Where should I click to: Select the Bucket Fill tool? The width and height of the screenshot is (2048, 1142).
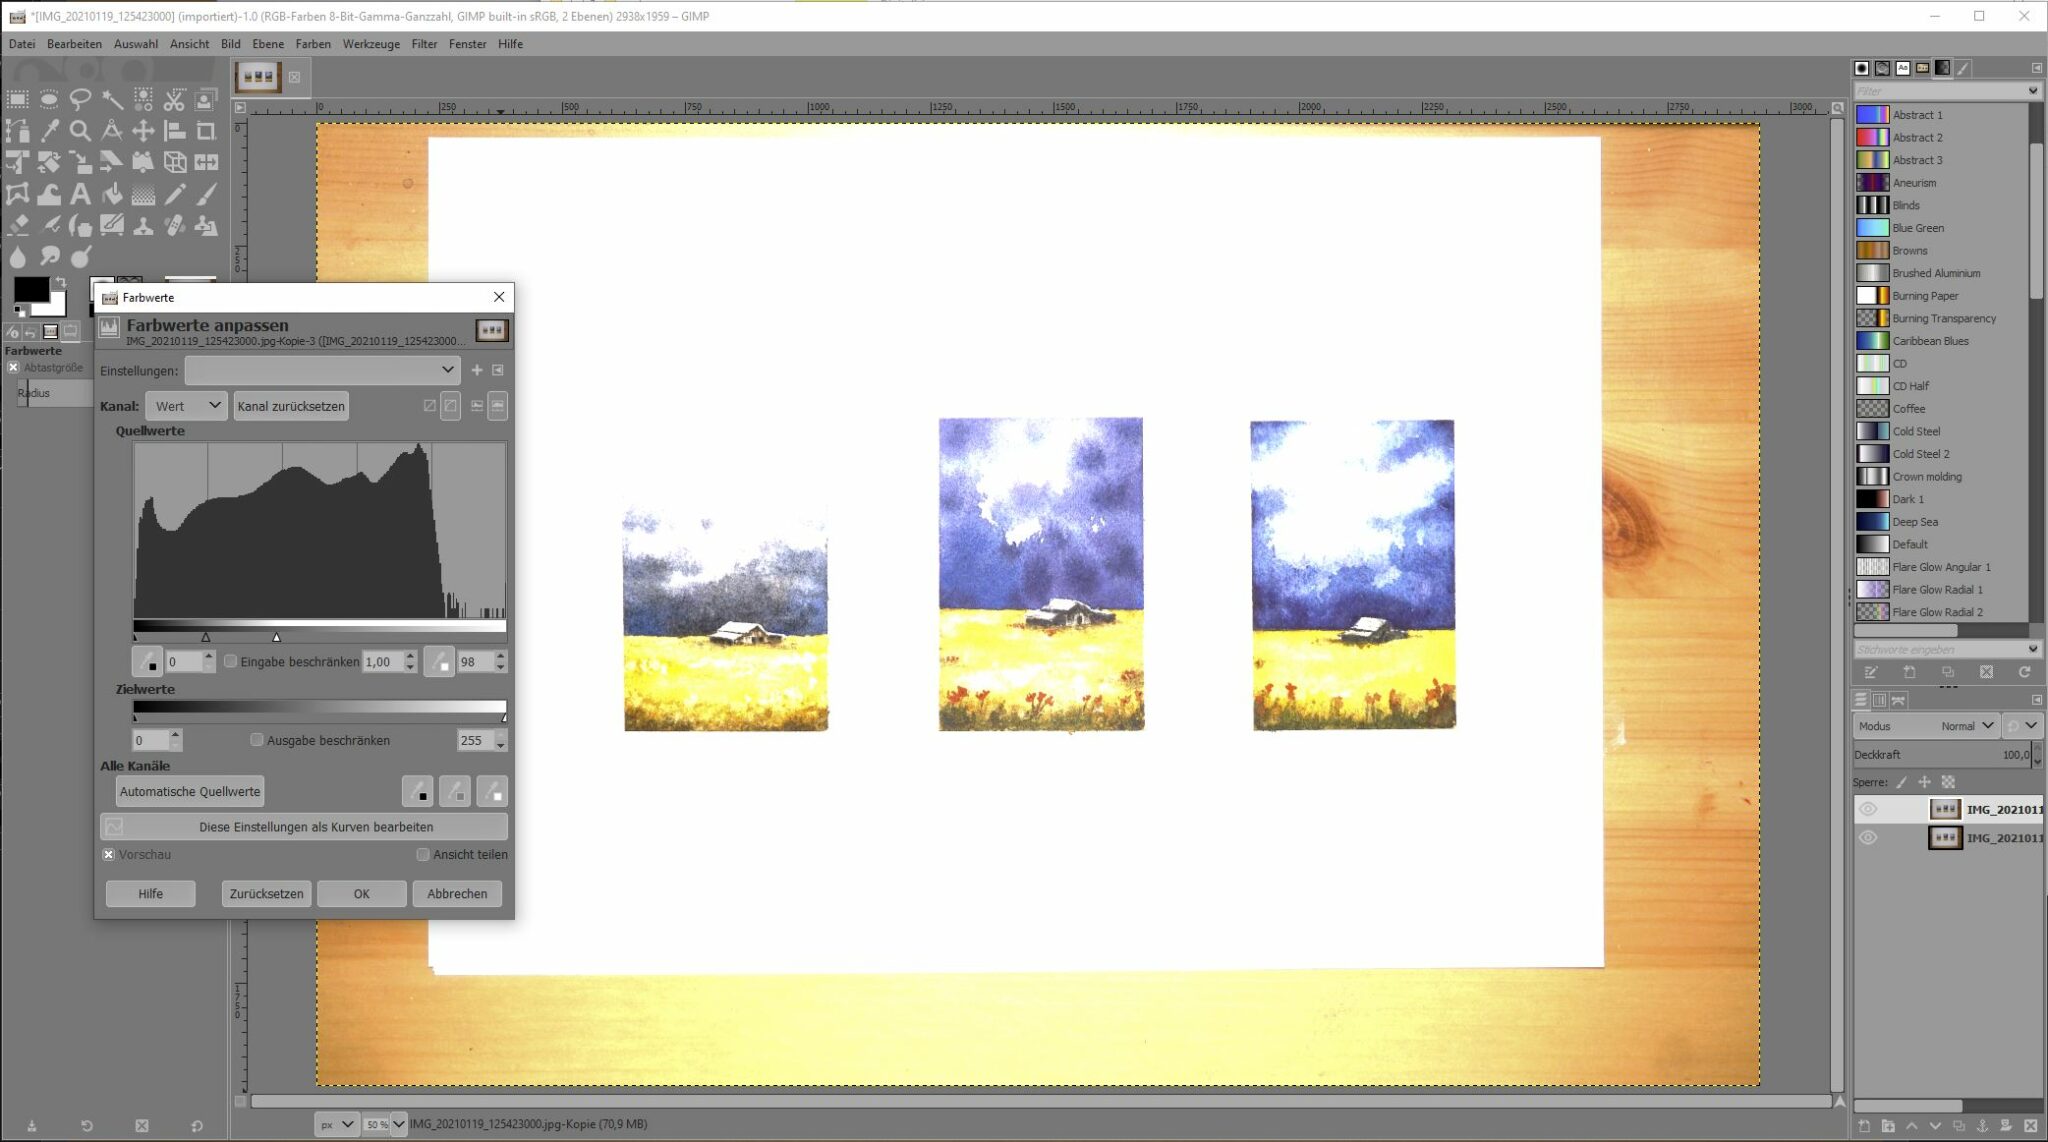pos(112,194)
